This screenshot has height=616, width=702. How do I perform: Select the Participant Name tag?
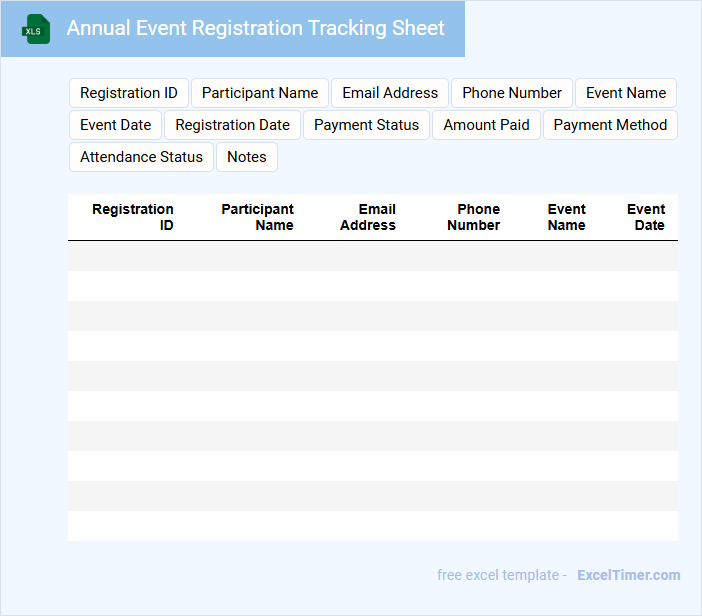260,93
